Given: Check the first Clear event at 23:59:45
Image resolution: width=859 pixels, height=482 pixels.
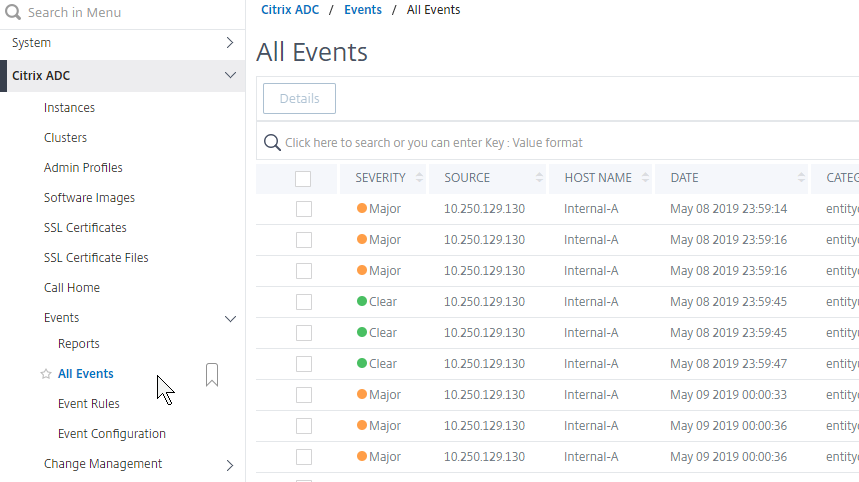Looking at the screenshot, I should pyautogui.click(x=304, y=302).
